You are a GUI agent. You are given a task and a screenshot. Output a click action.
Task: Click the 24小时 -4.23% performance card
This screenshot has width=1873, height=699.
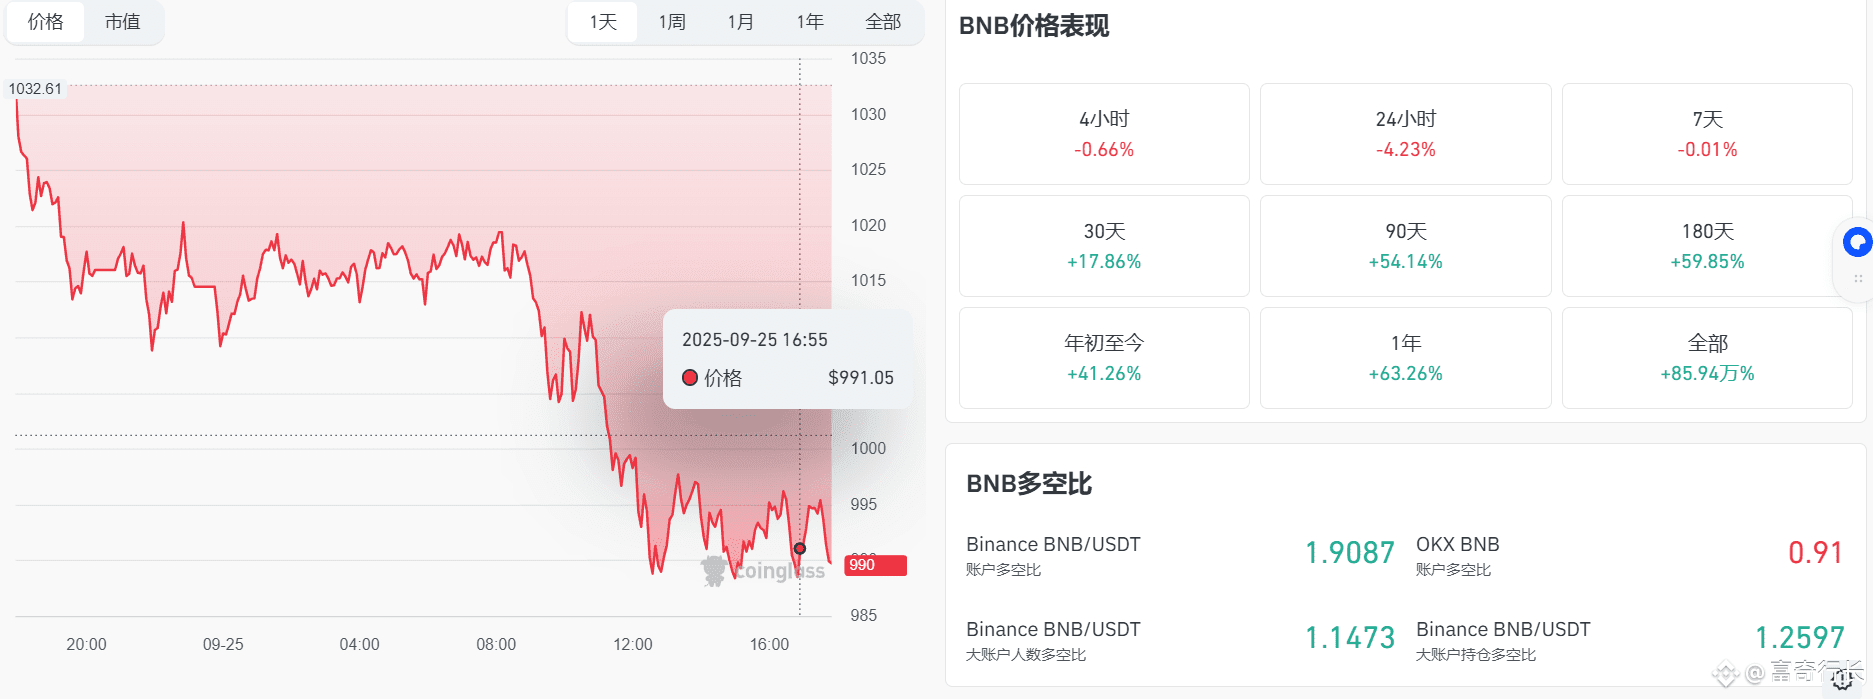(x=1405, y=134)
